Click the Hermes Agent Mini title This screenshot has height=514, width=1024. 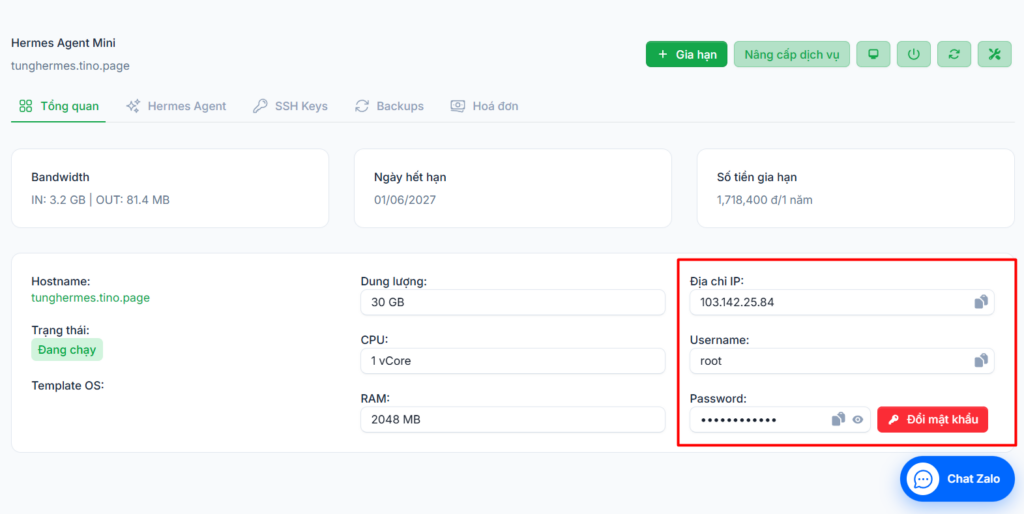tap(63, 43)
